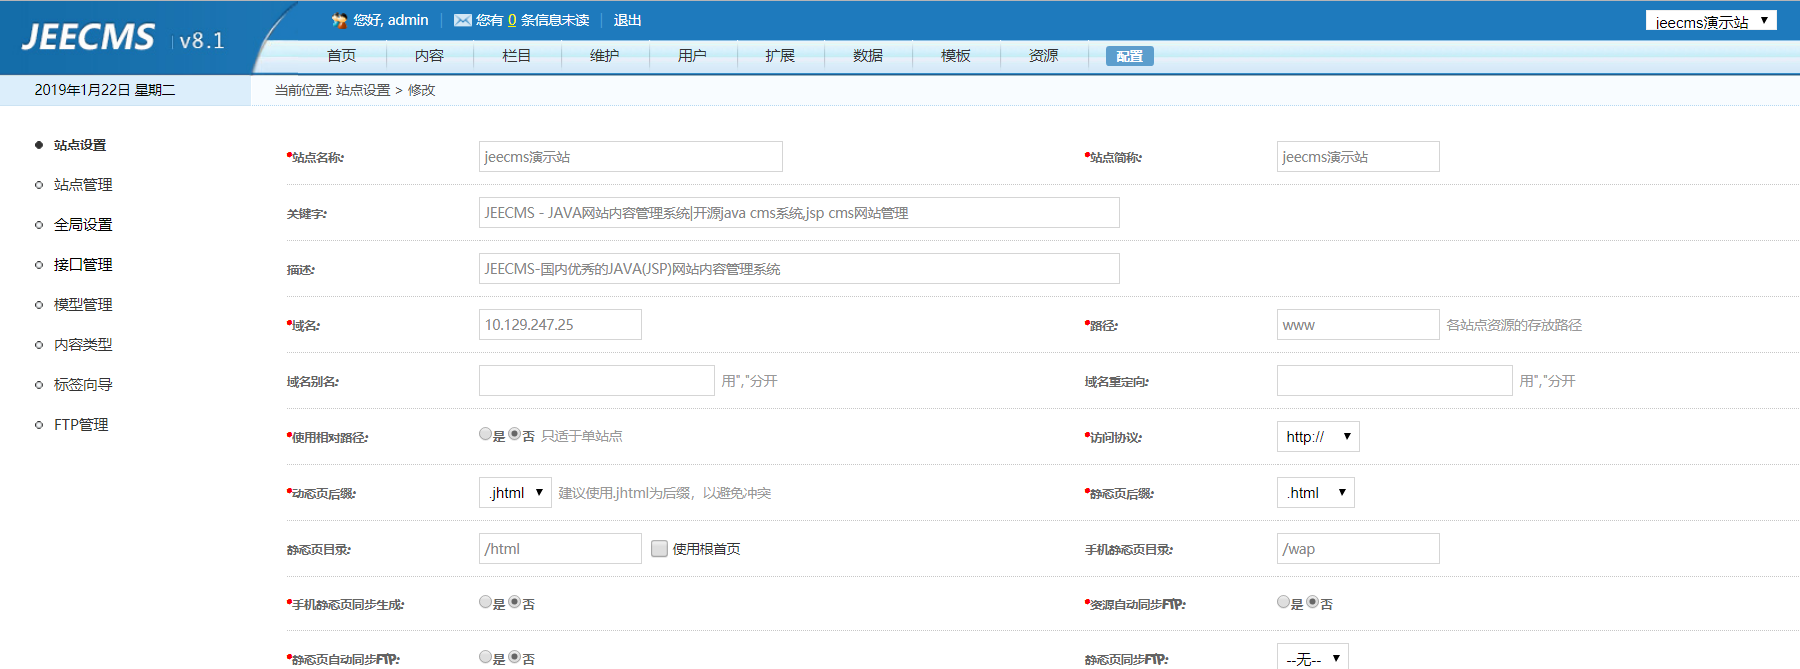
Task: Switch to the 内容 menu tab
Action: pyautogui.click(x=429, y=56)
